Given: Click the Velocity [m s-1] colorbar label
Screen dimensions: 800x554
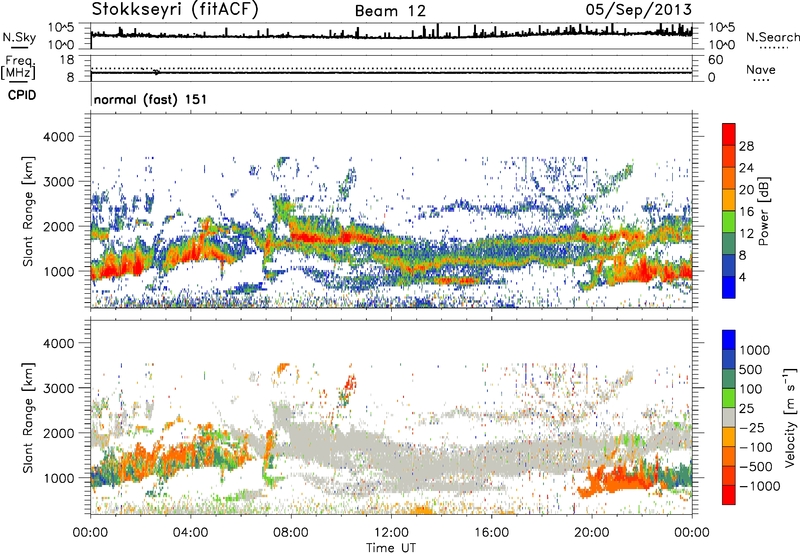Looking at the screenshot, I should 791,417.
